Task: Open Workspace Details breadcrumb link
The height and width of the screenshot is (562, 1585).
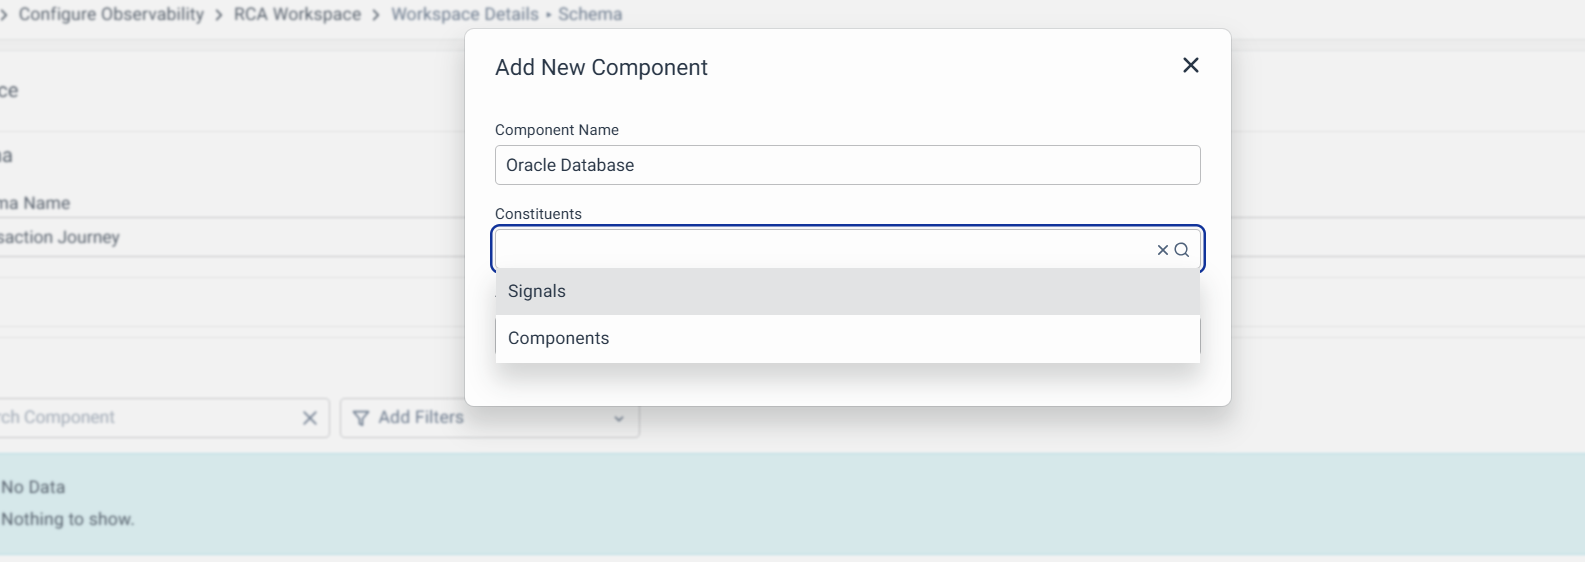Action: click(x=464, y=14)
